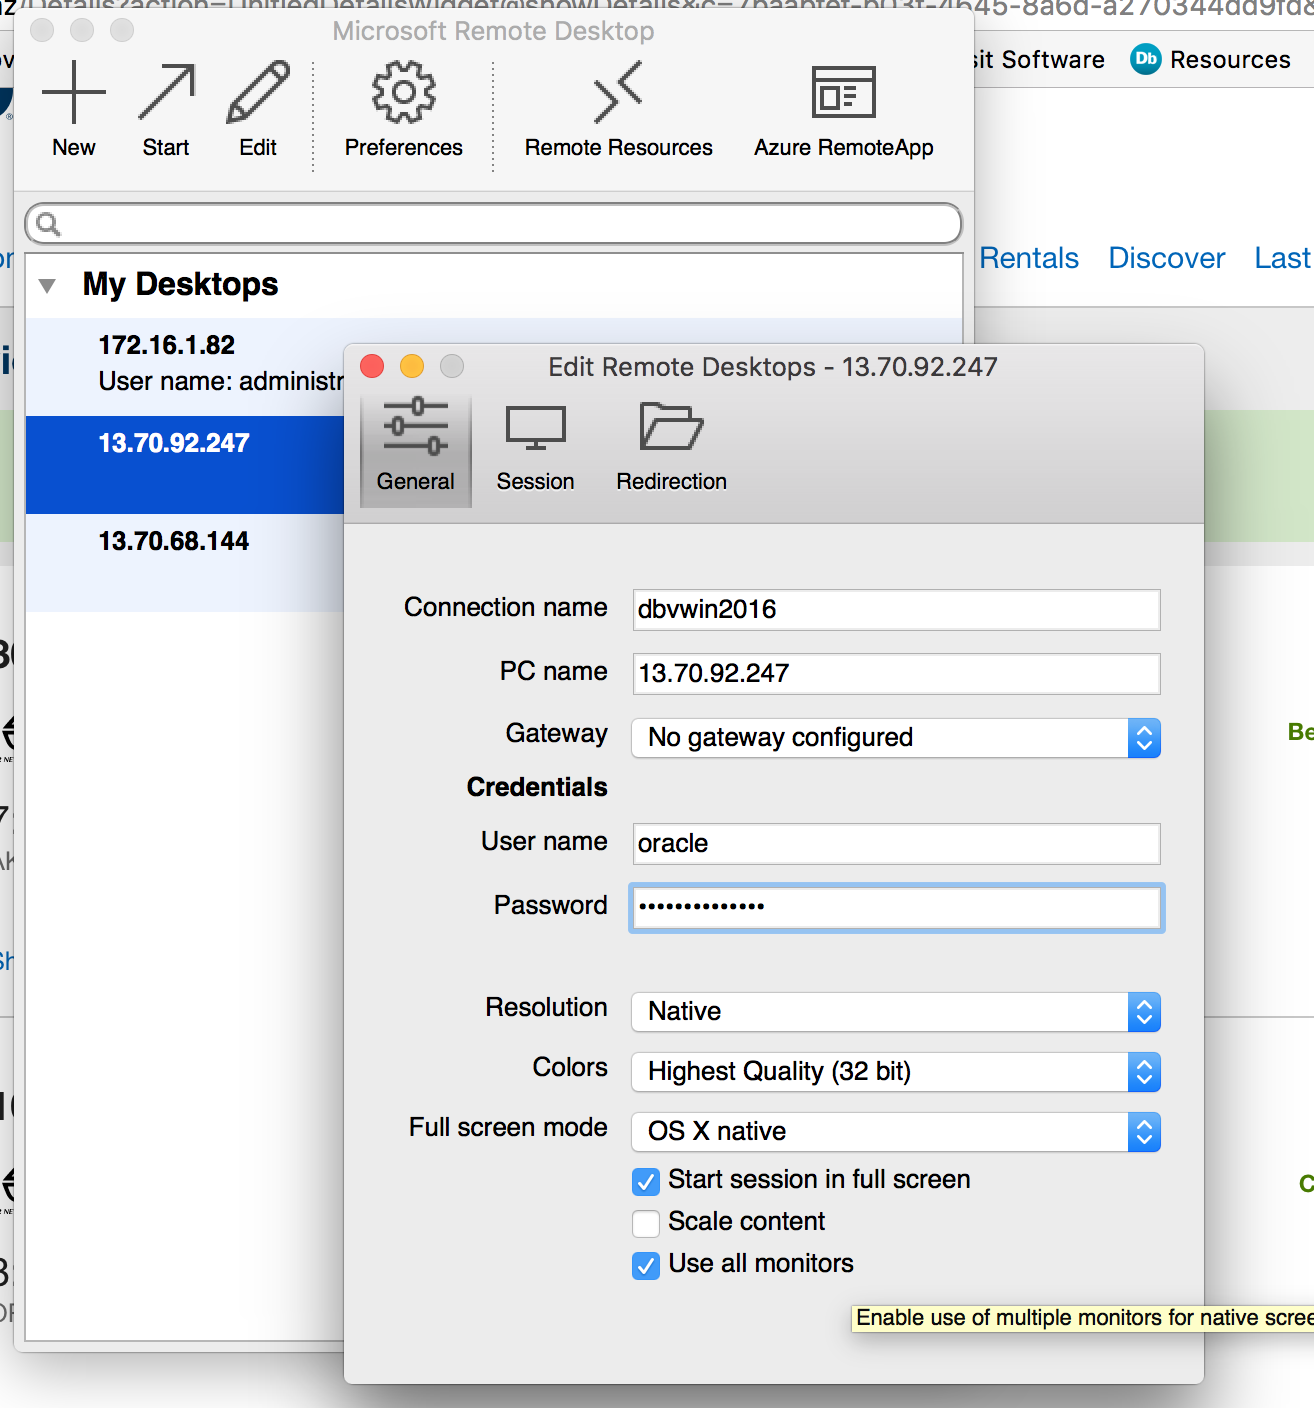Viewport: 1314px width, 1408px height.
Task: Open Rentals link in browser window
Action: click(x=1029, y=258)
